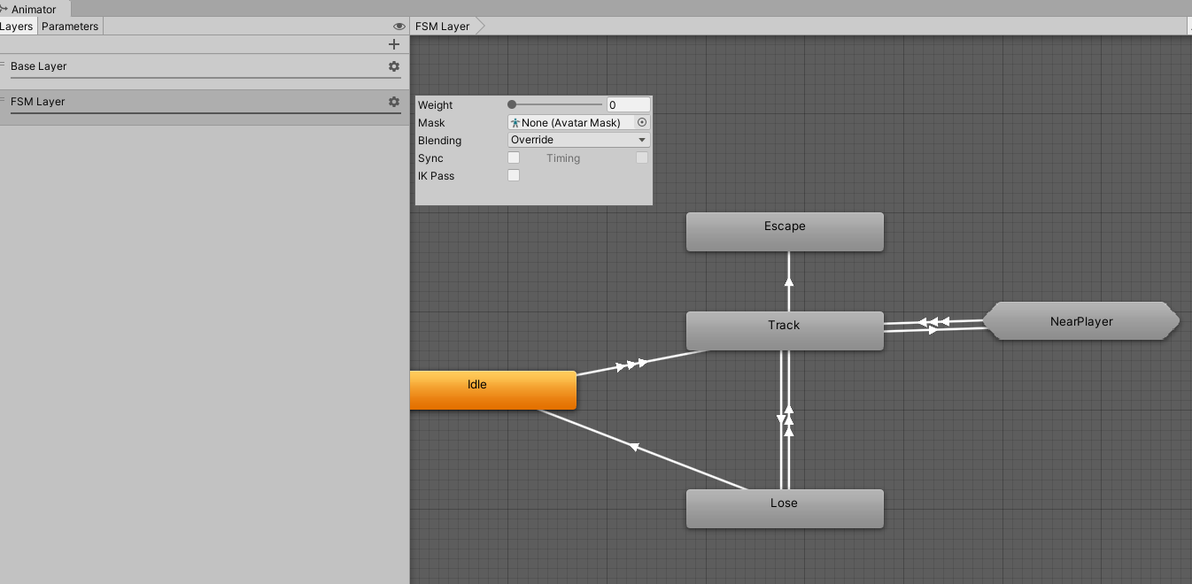Screen dimensions: 1192x584
Task: Toggle the Timing checkbox
Action: pos(642,158)
